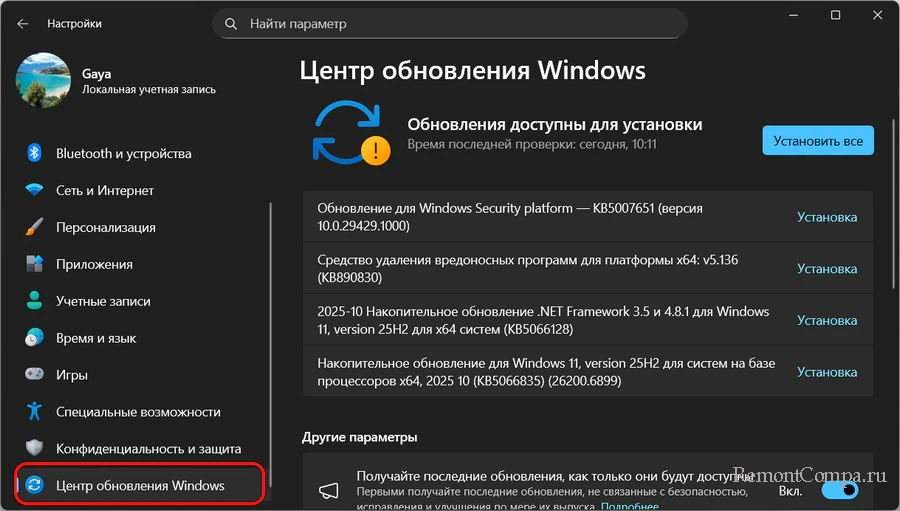Click inside the Найти параметр search field

pos(460,23)
